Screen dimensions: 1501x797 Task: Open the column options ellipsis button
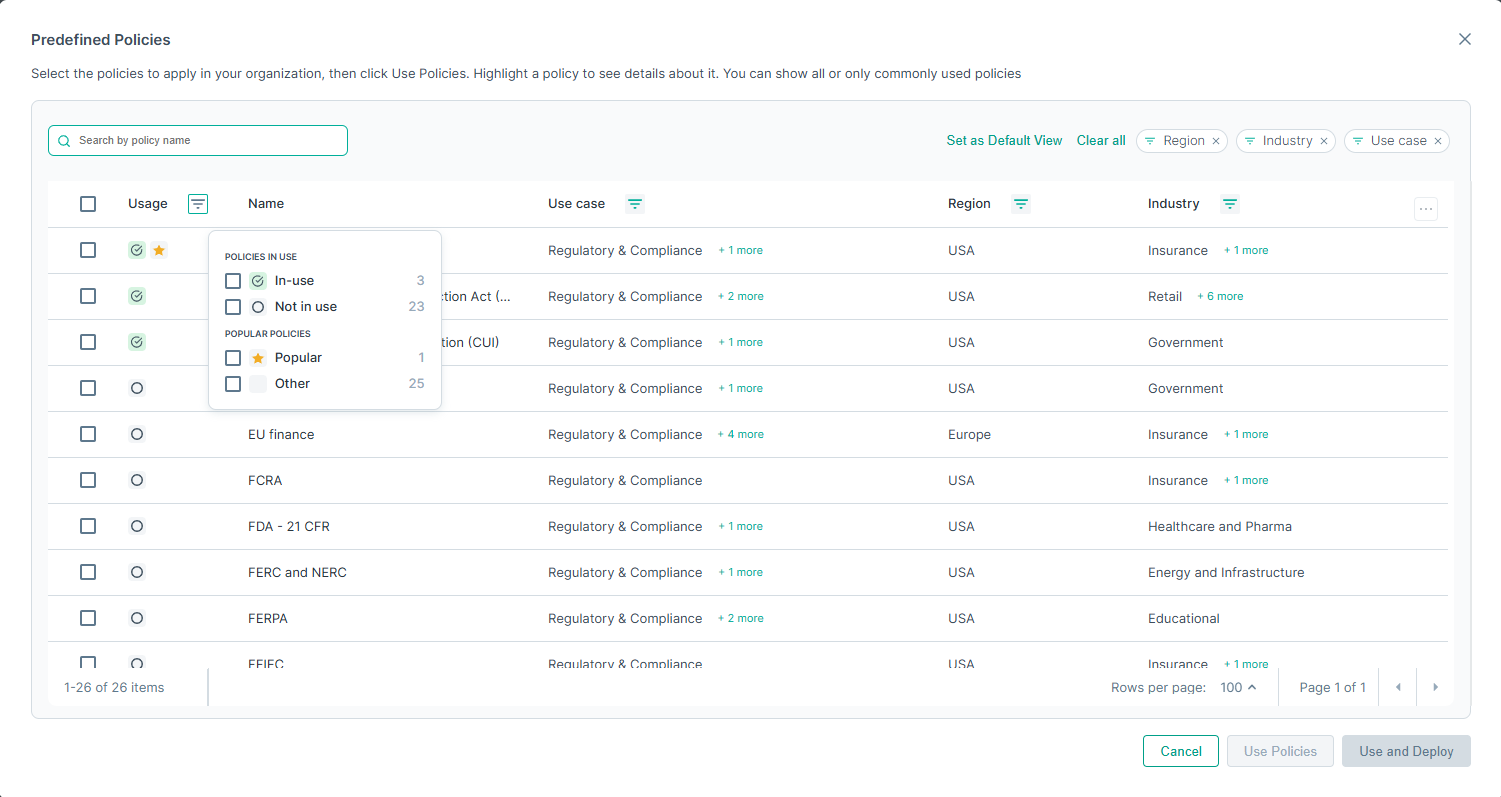coord(1426,209)
